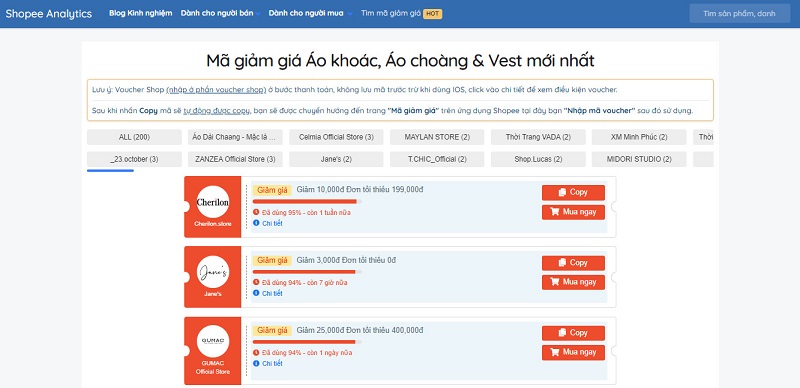
Task: Open Chi tiết of the Cherilon voucher
Action: (272, 223)
